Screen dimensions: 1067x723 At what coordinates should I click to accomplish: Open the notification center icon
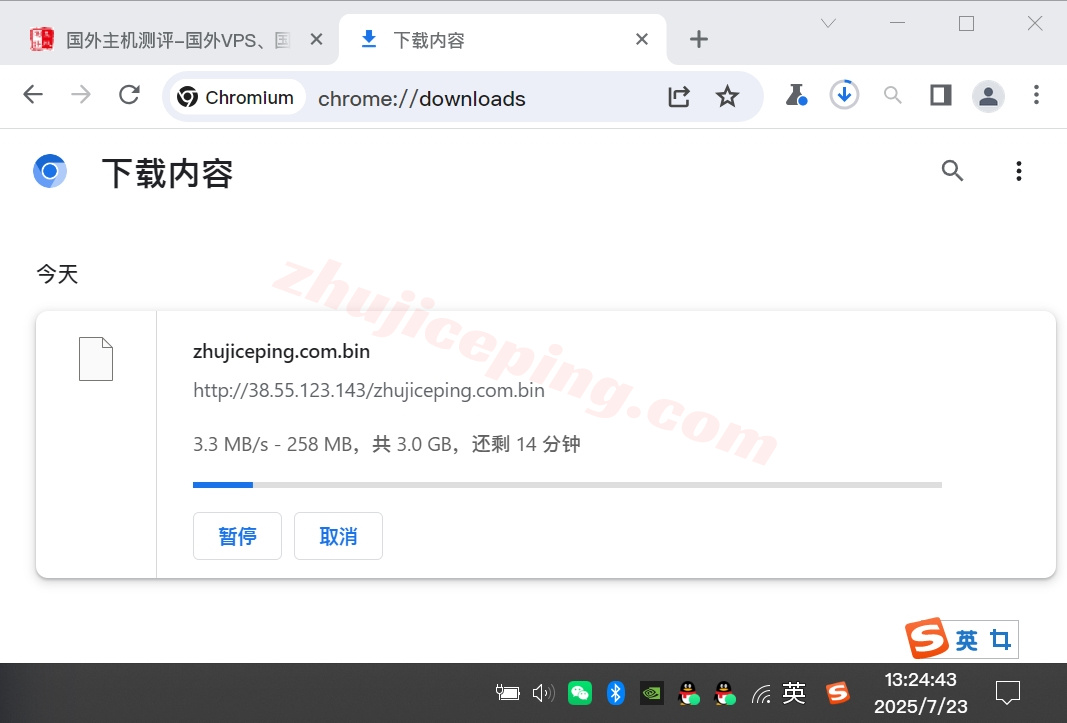tap(1008, 693)
